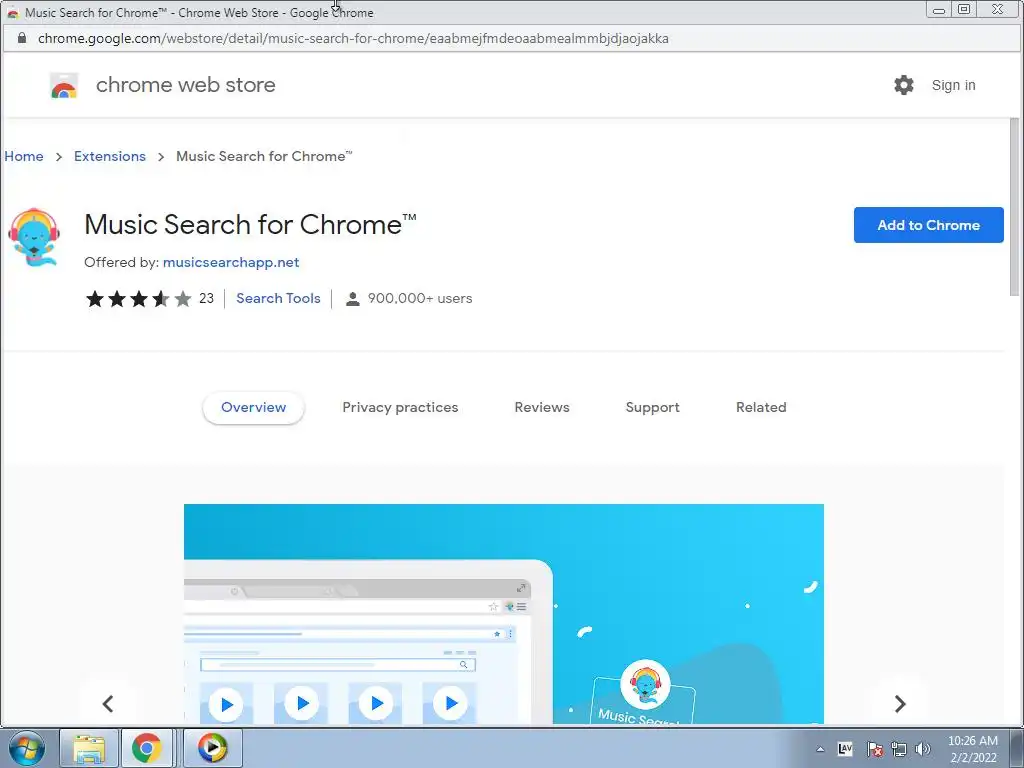This screenshot has height=768, width=1024.
Task: Click the Sign in link
Action: click(953, 86)
